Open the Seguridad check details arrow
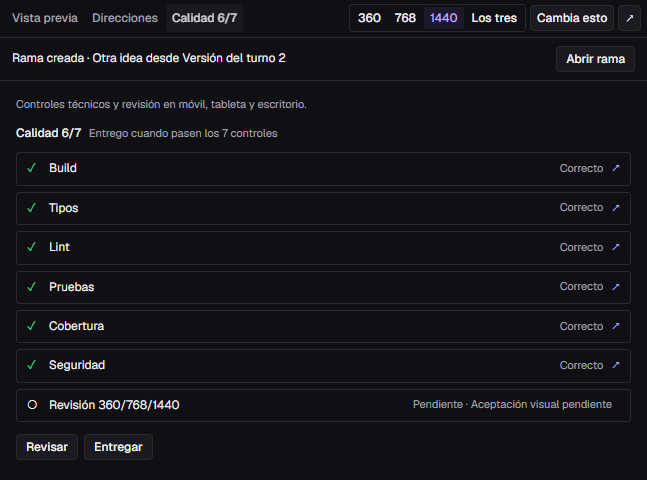The width and height of the screenshot is (647, 480). pos(616,365)
